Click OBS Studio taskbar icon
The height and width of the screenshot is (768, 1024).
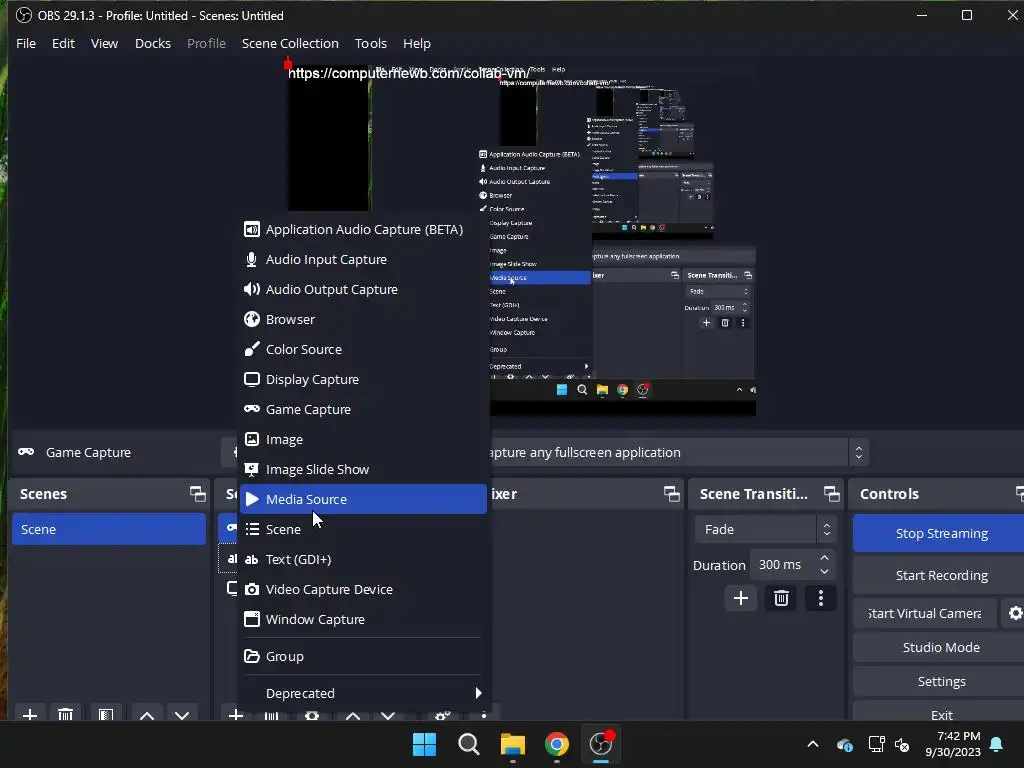[x=601, y=744]
